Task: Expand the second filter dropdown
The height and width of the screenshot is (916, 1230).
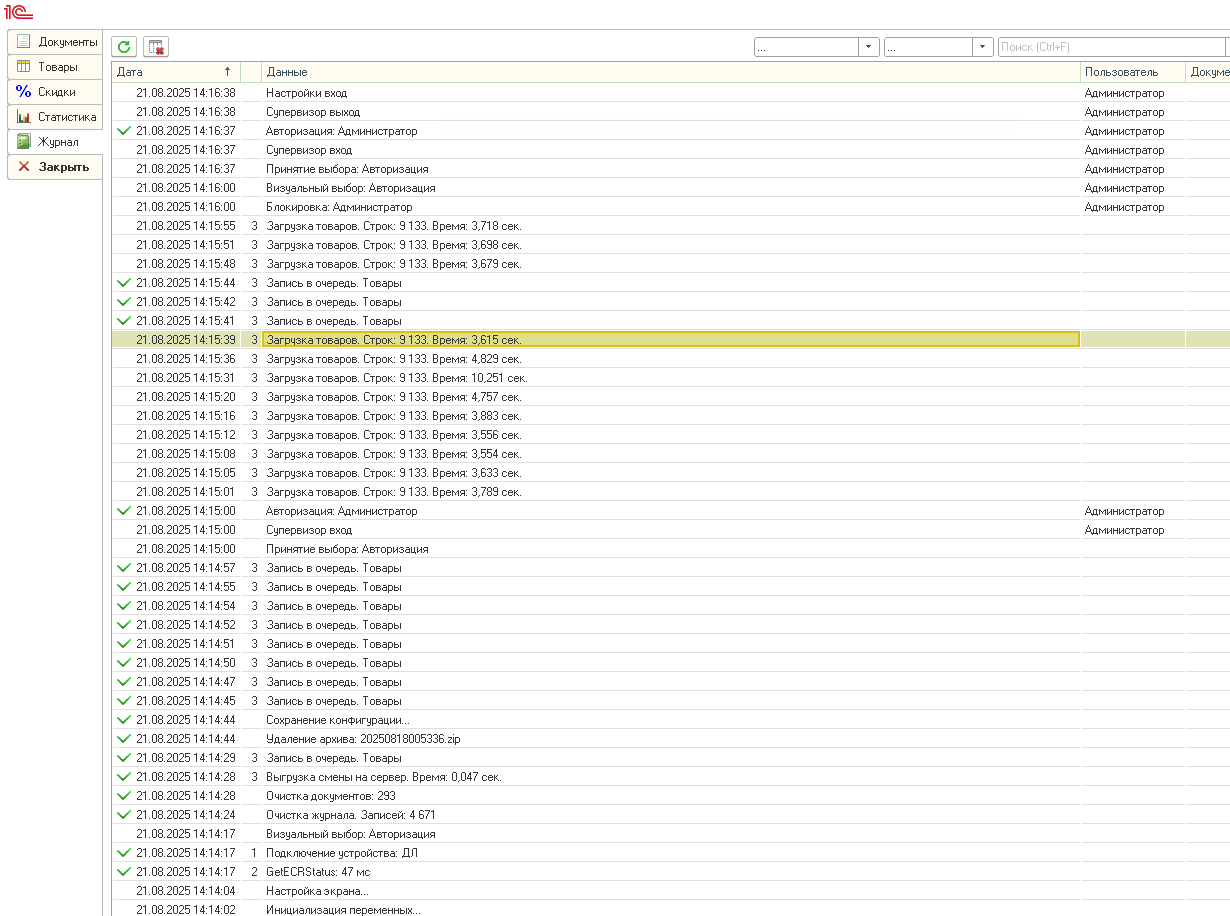Action: [983, 47]
